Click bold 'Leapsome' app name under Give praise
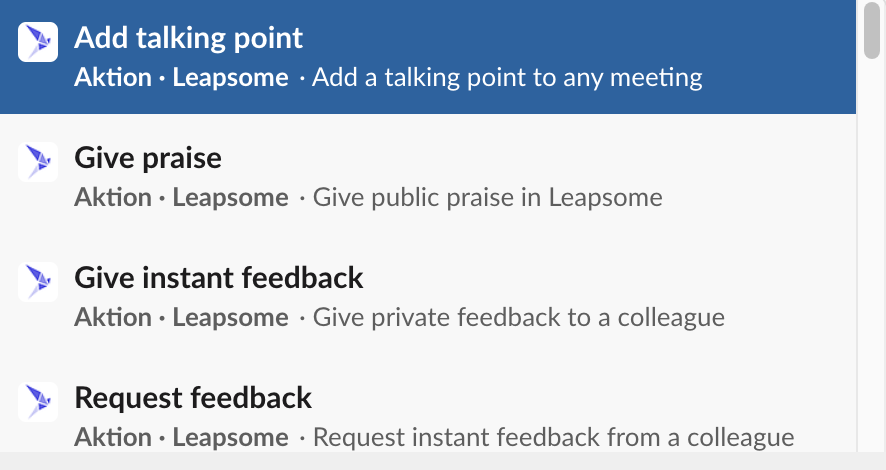 (x=230, y=197)
